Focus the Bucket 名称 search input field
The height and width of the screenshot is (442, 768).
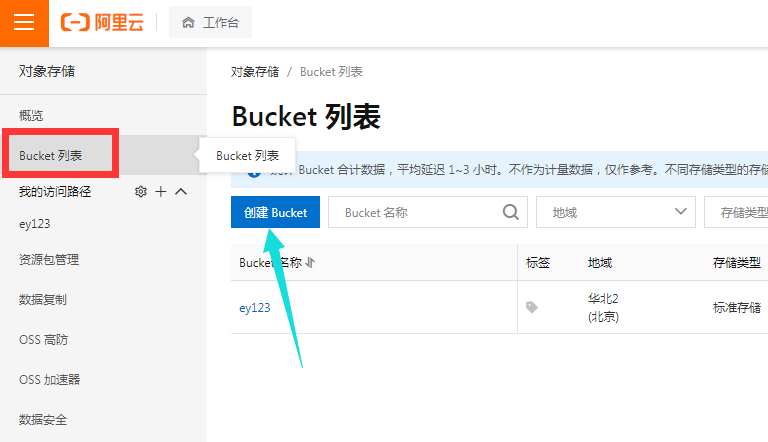coord(415,212)
